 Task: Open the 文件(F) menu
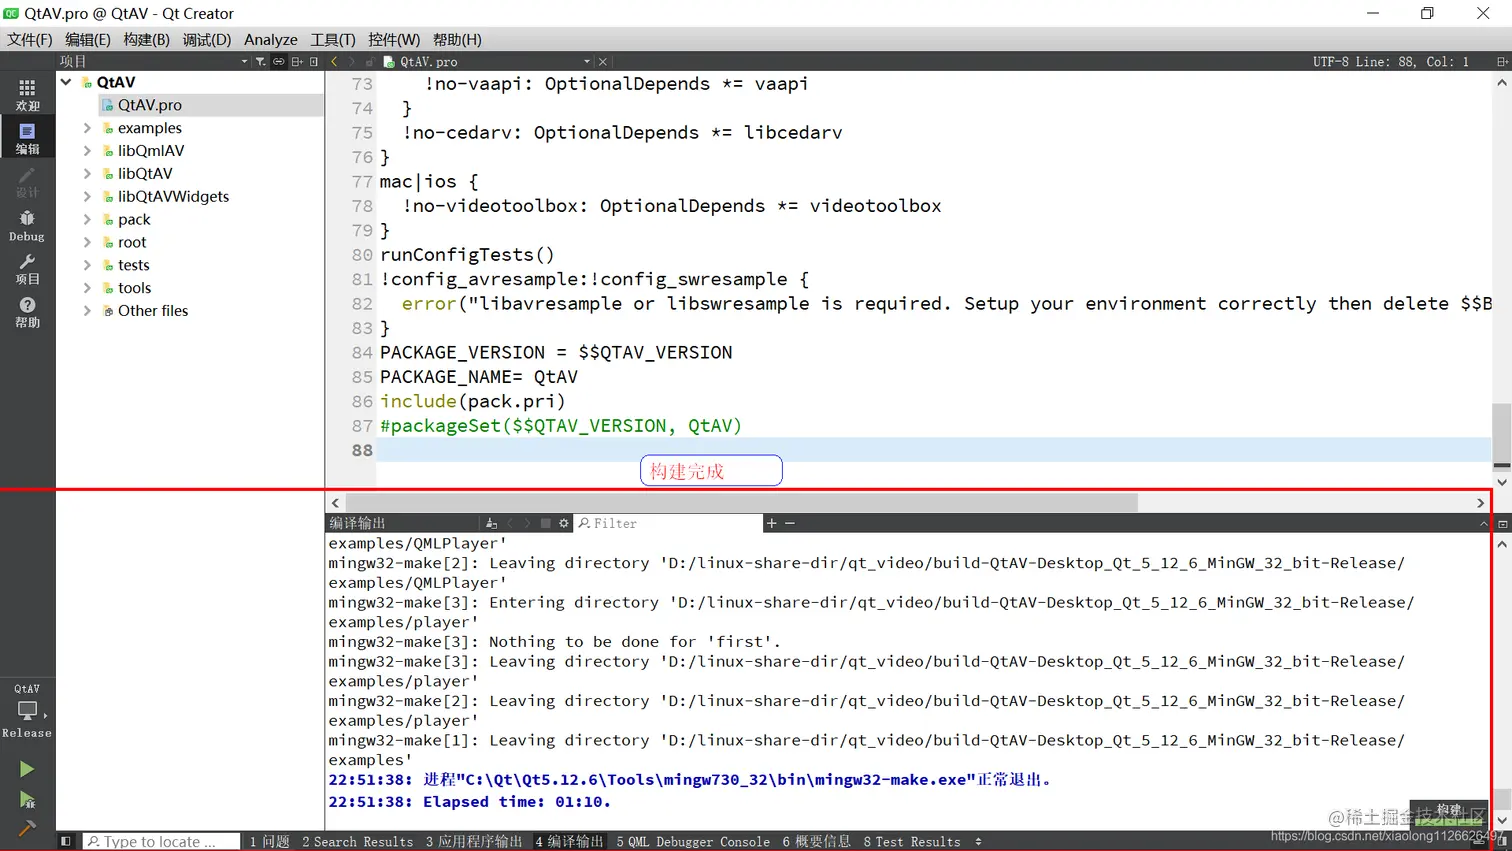coord(30,40)
